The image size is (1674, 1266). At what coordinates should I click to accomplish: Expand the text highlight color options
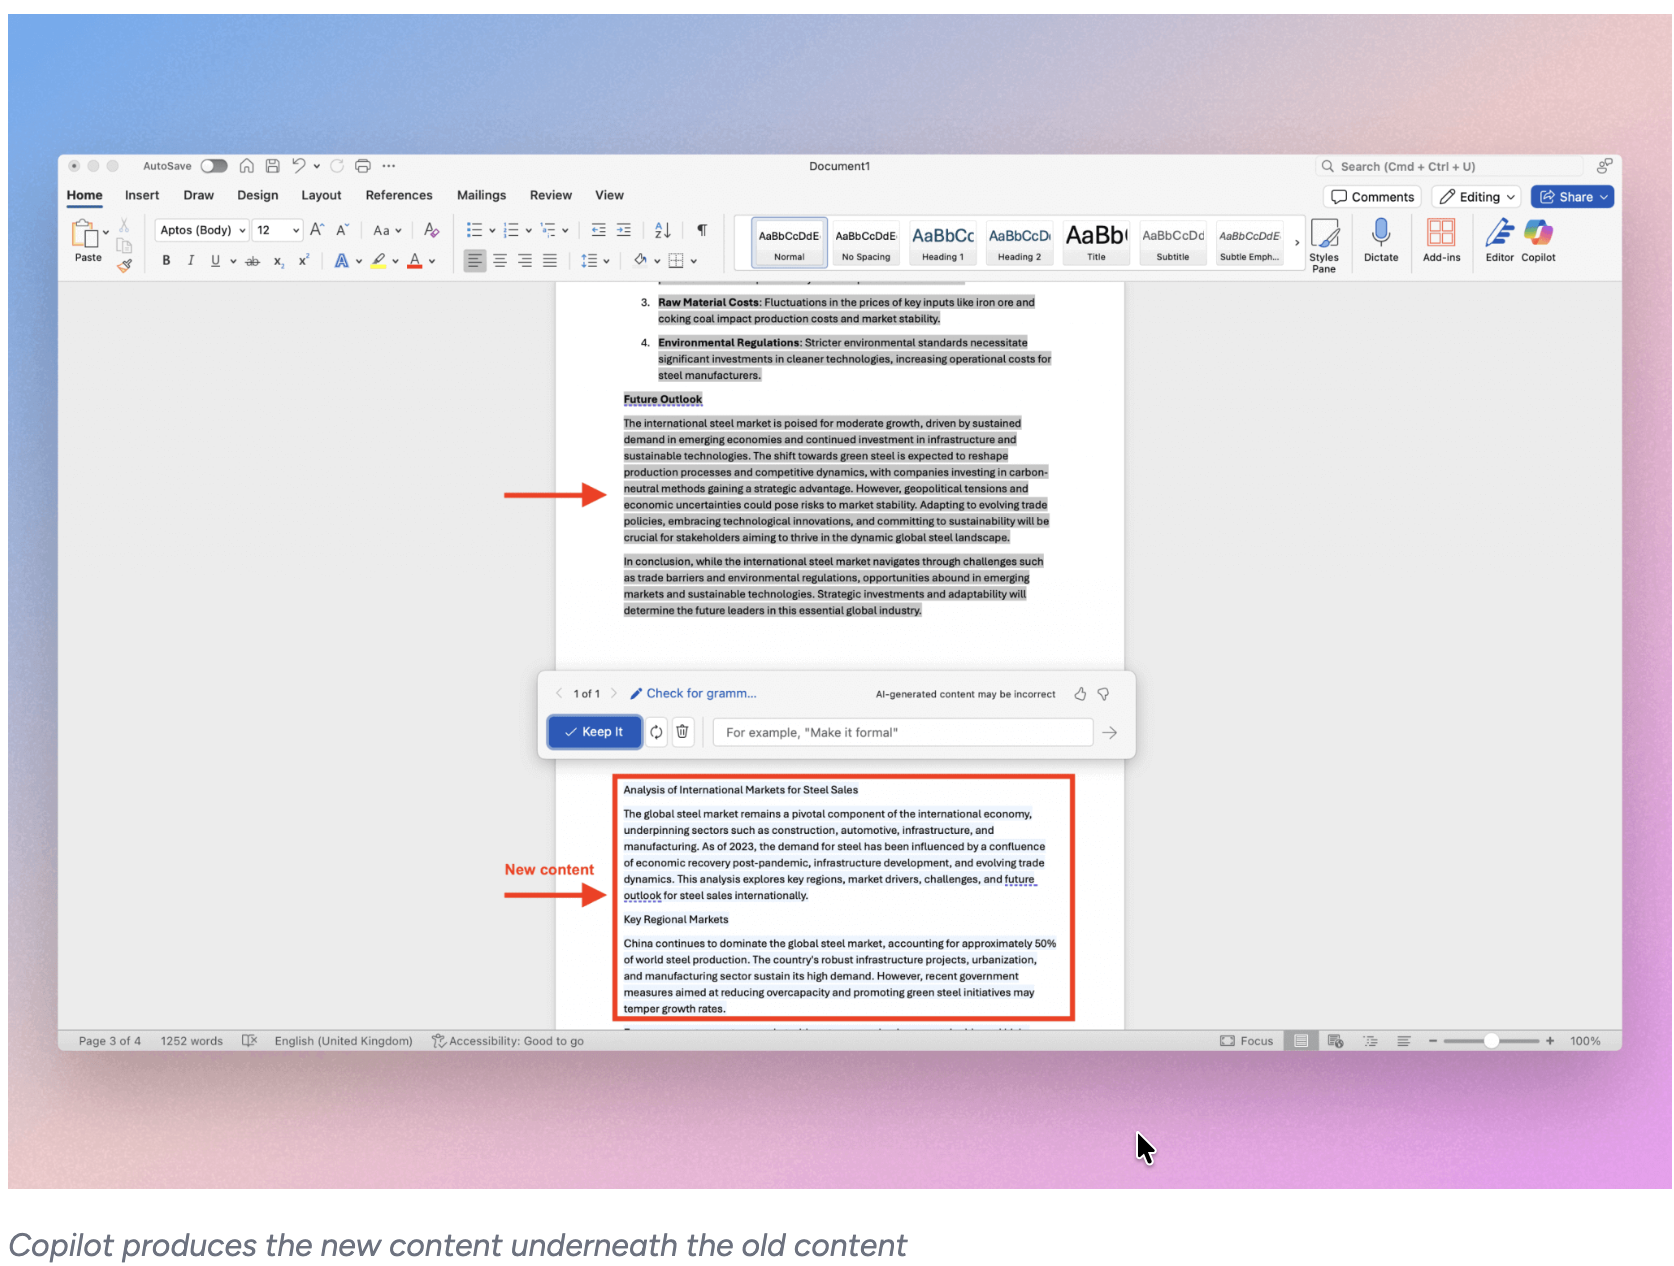(x=394, y=260)
